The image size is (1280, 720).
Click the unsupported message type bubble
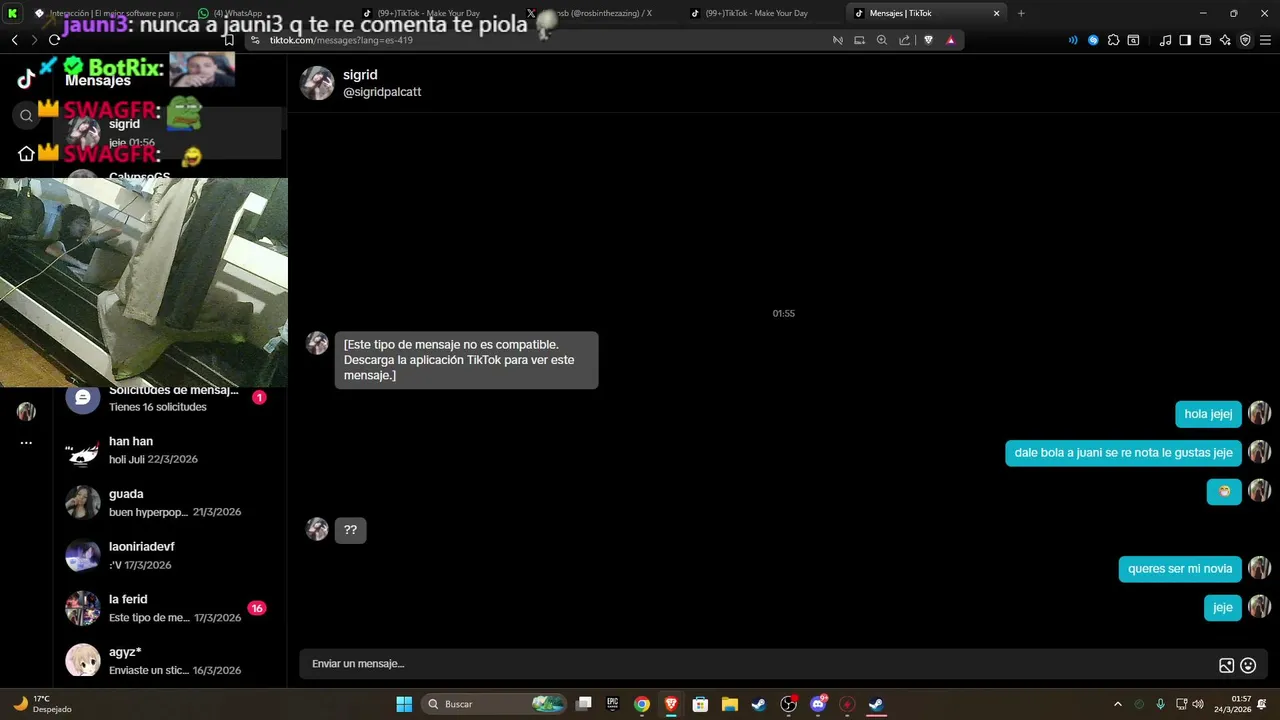click(x=466, y=360)
